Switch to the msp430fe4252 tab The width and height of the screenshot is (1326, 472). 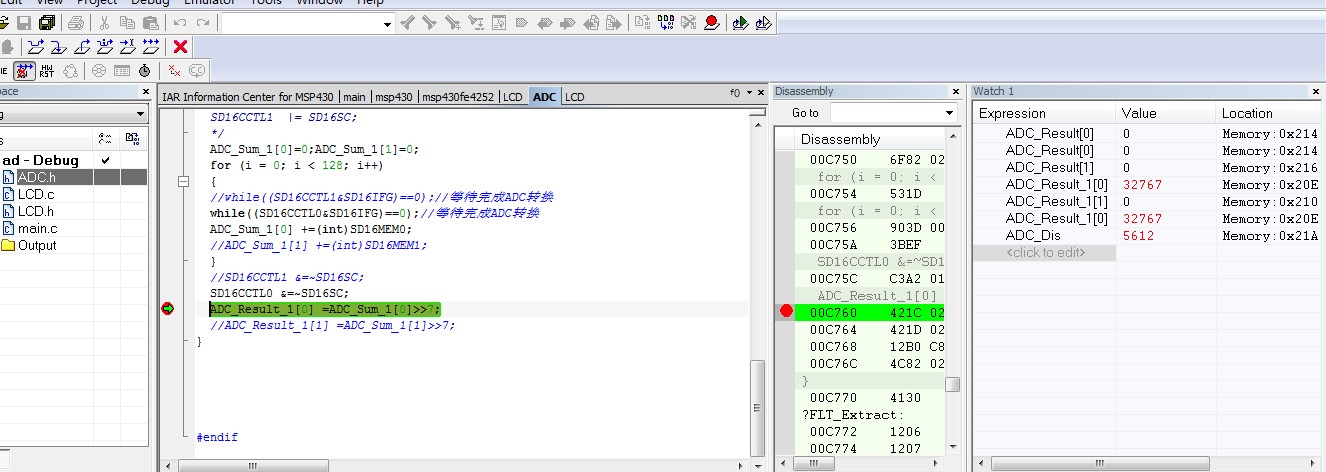pyautogui.click(x=458, y=97)
